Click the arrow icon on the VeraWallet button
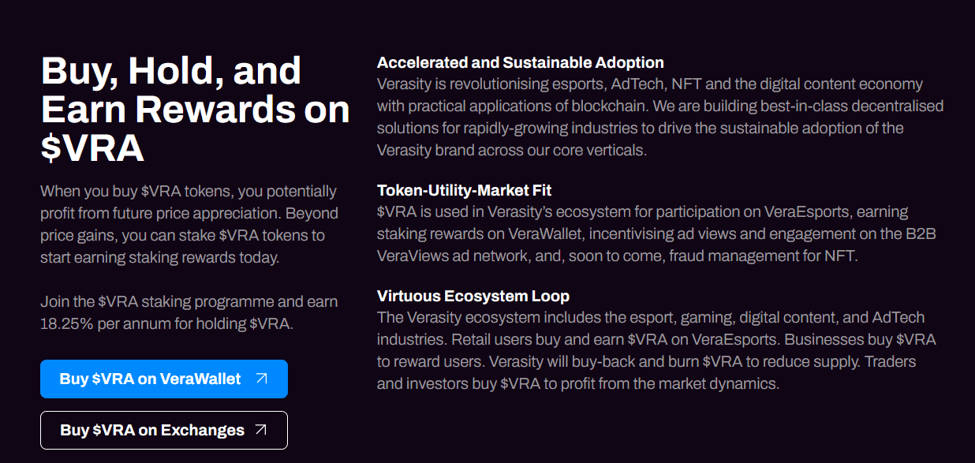The image size is (975, 463). [x=262, y=378]
